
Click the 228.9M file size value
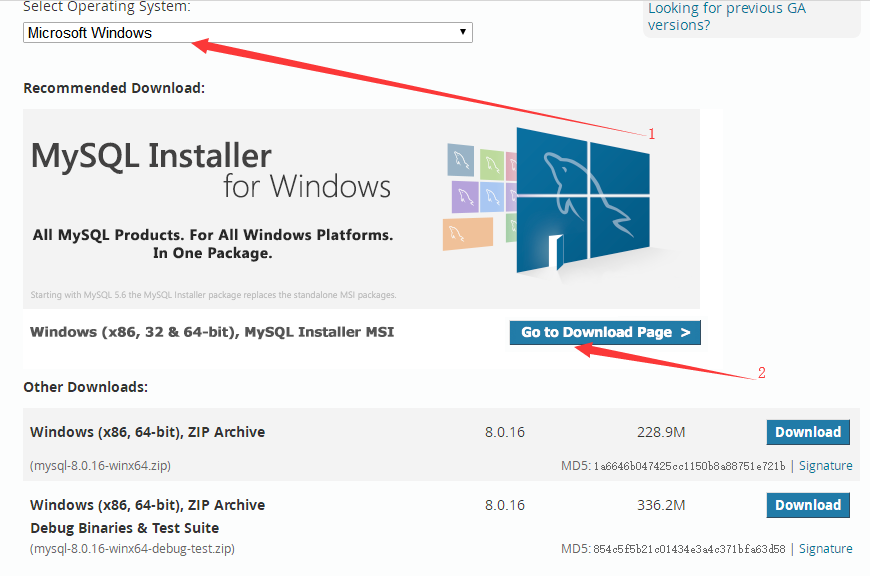point(661,432)
